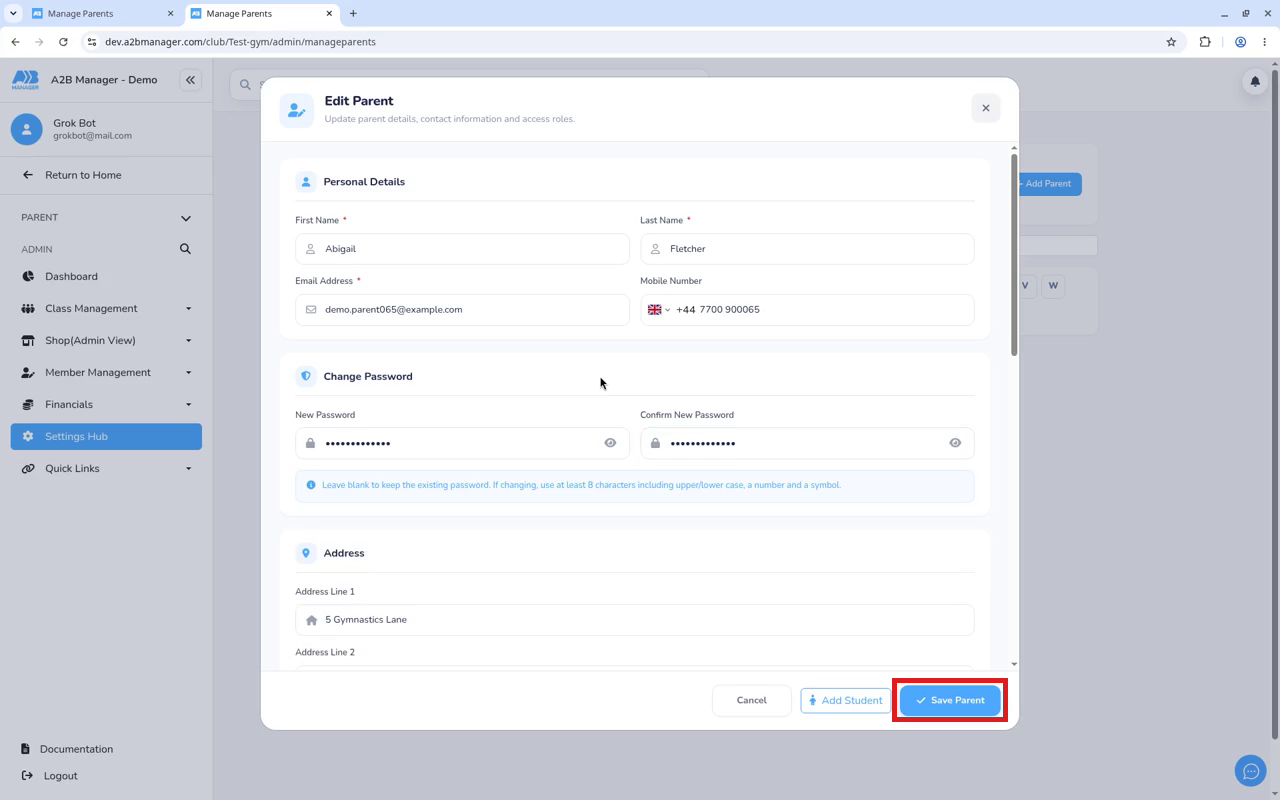
Task: Select letter W filter behind dialog
Action: tap(1053, 286)
